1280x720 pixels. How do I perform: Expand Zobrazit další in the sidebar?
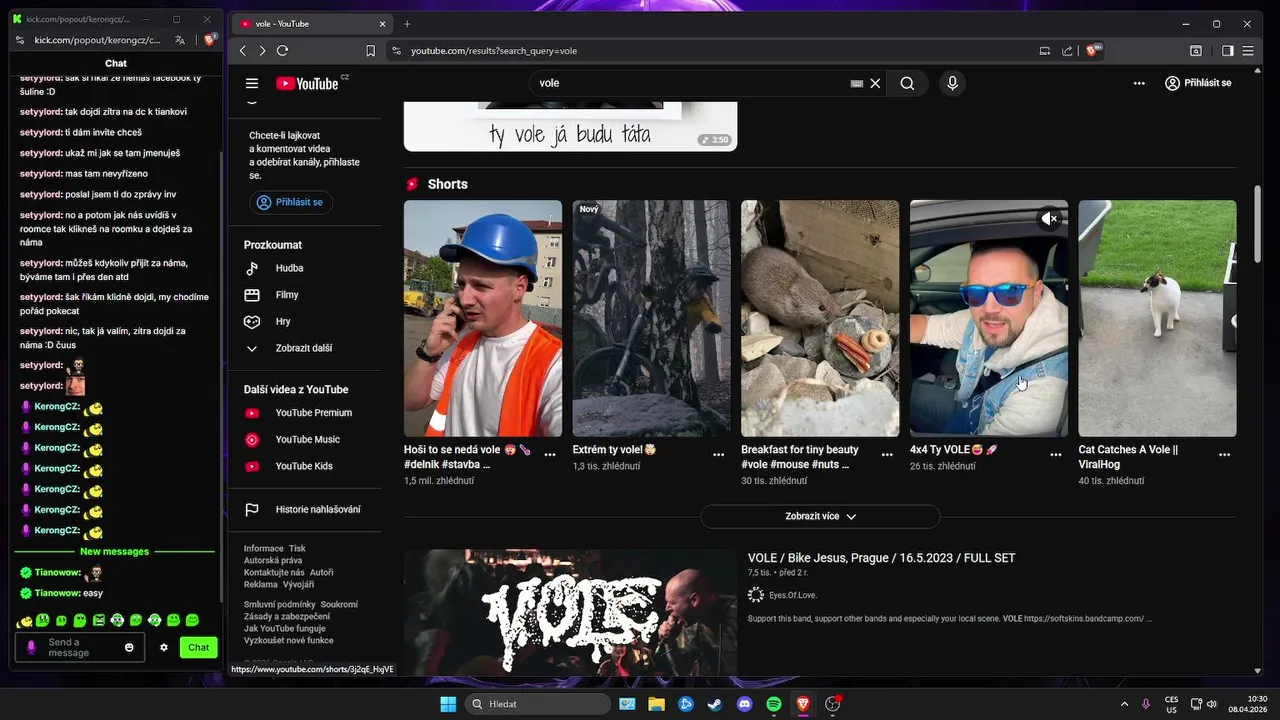point(304,348)
